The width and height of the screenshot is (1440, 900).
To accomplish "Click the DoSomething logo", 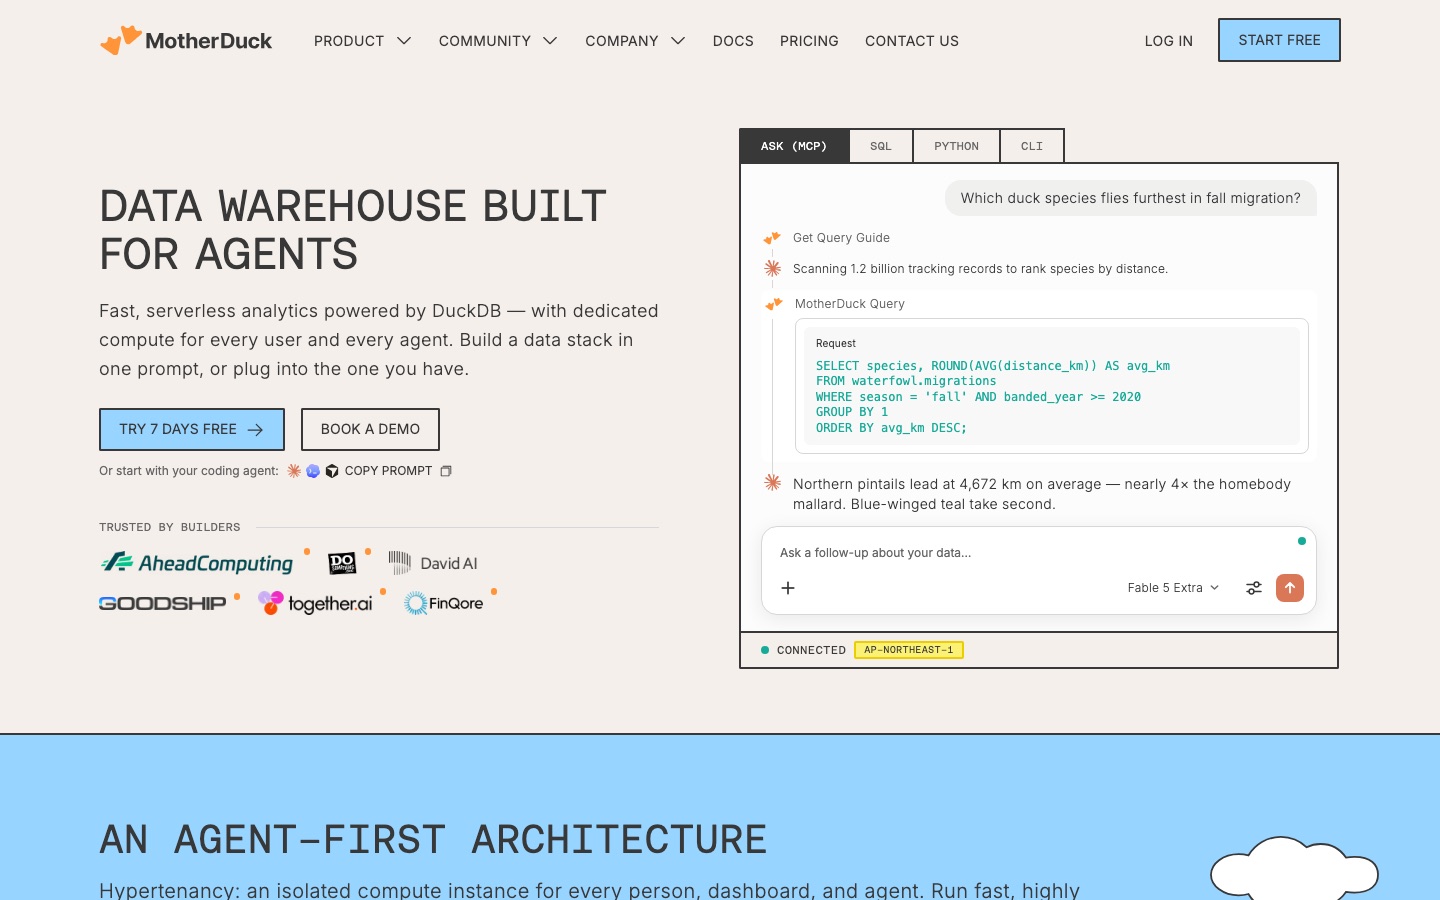I will [x=342, y=563].
